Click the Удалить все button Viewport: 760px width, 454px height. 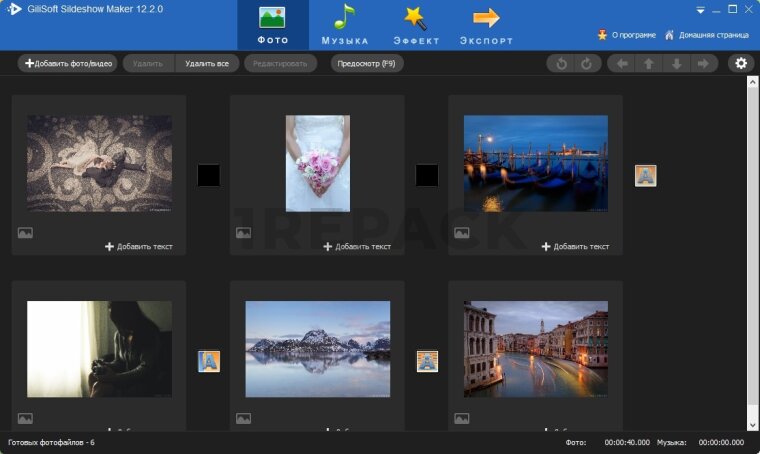pyautogui.click(x=207, y=64)
